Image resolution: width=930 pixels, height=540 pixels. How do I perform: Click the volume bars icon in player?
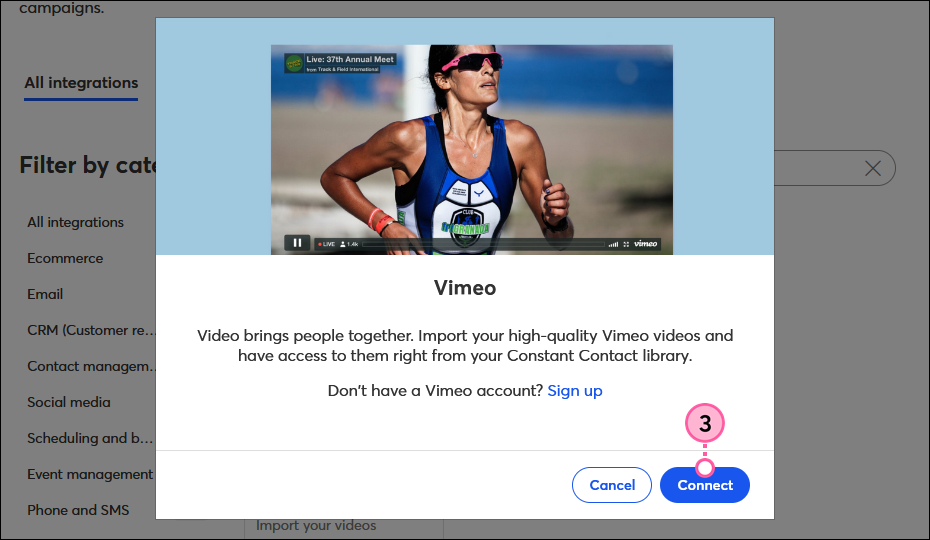click(x=613, y=244)
